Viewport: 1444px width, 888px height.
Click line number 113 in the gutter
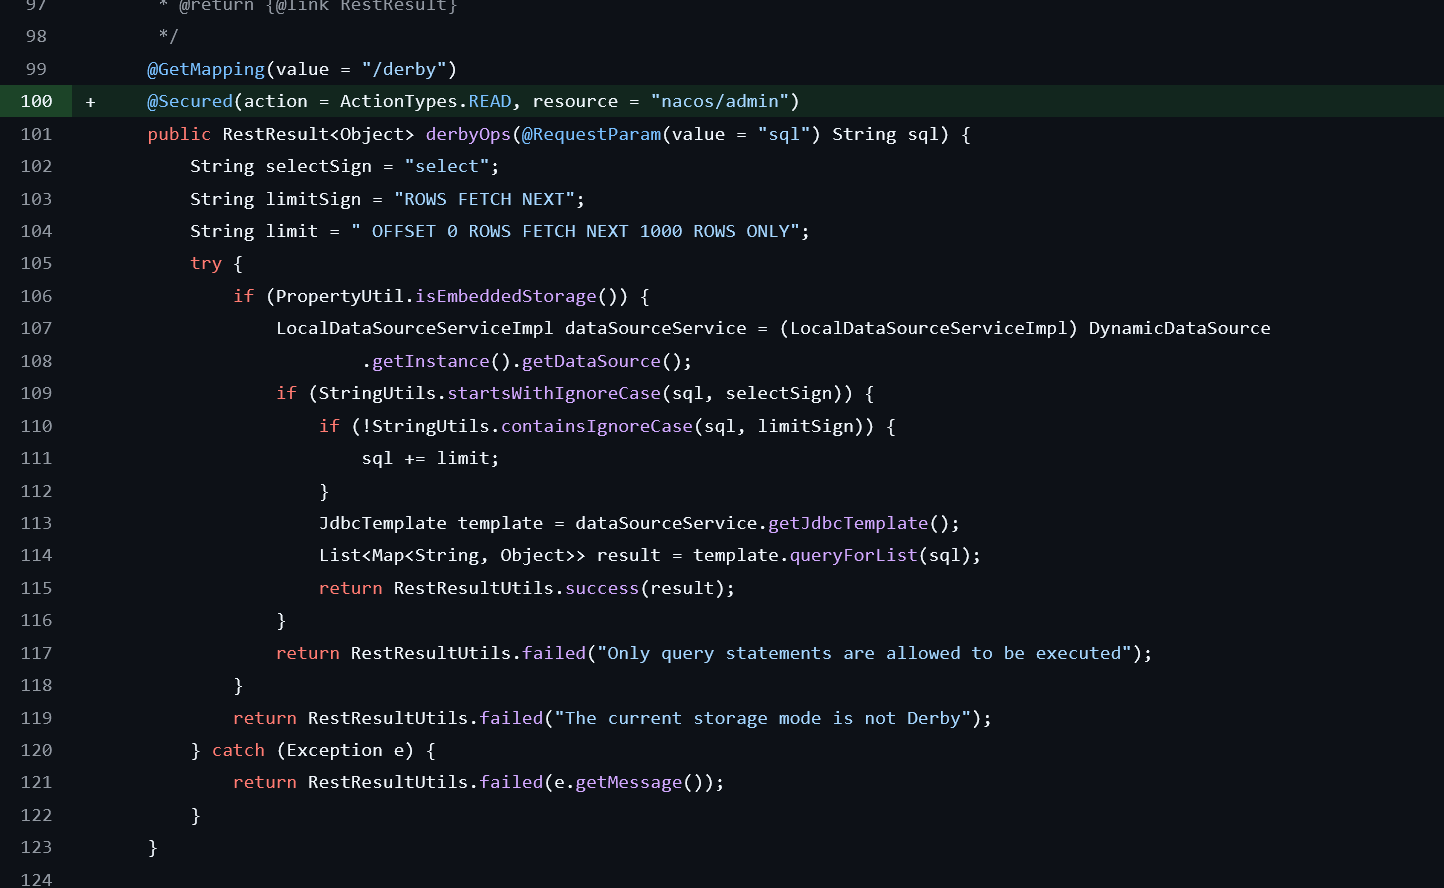(x=36, y=523)
